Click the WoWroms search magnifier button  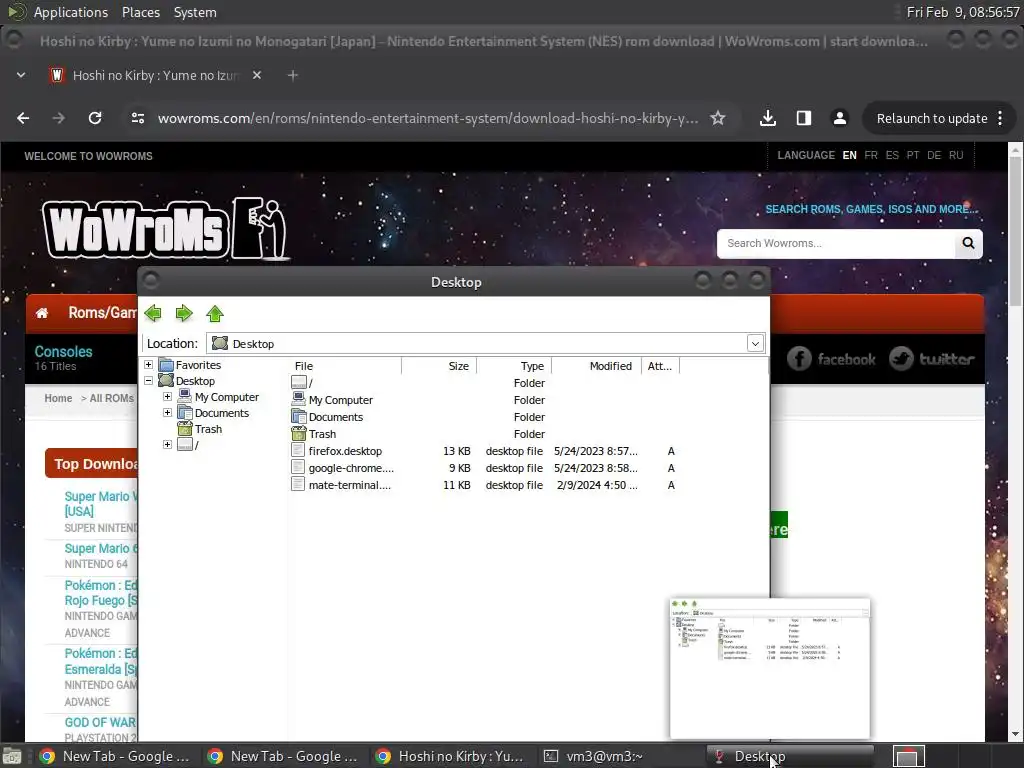[x=968, y=243]
